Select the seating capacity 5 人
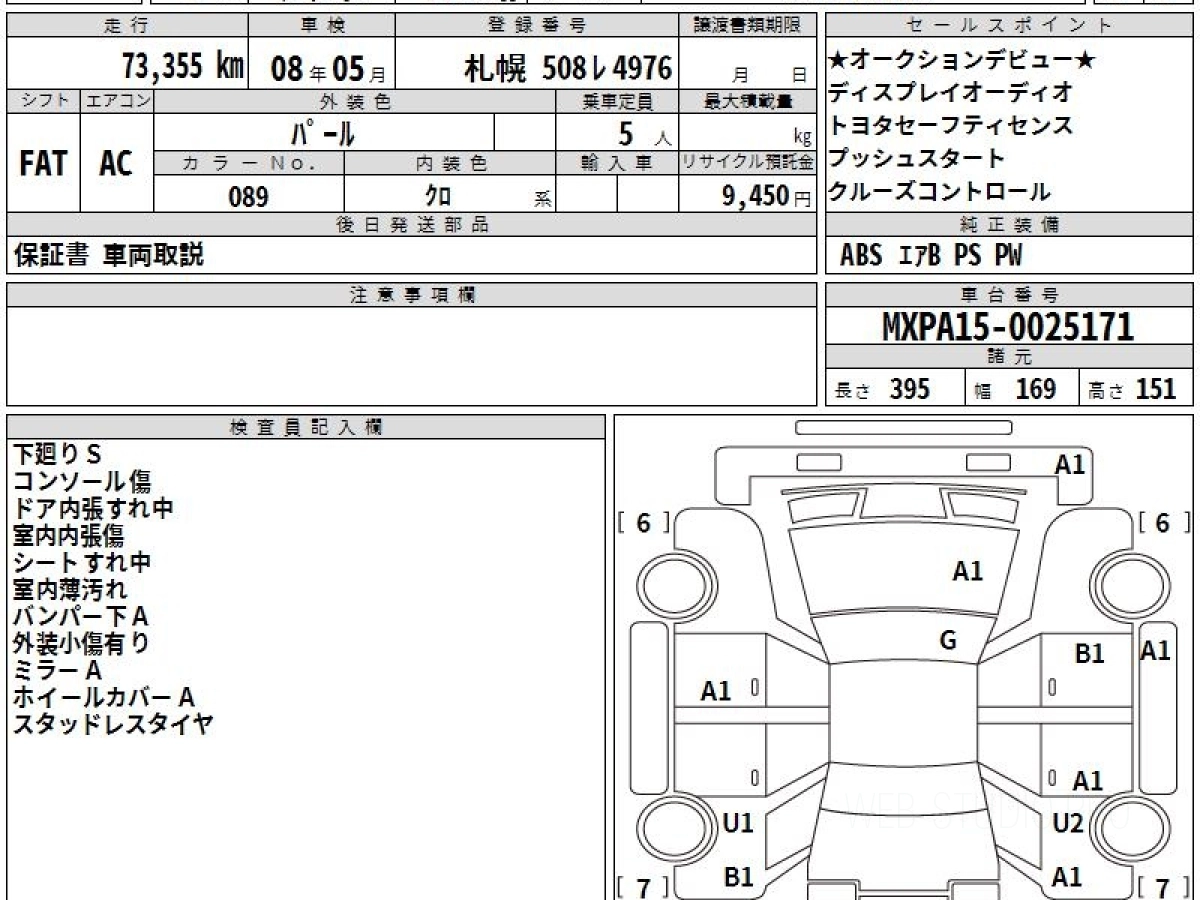This screenshot has width=1200, height=900. tap(645, 133)
